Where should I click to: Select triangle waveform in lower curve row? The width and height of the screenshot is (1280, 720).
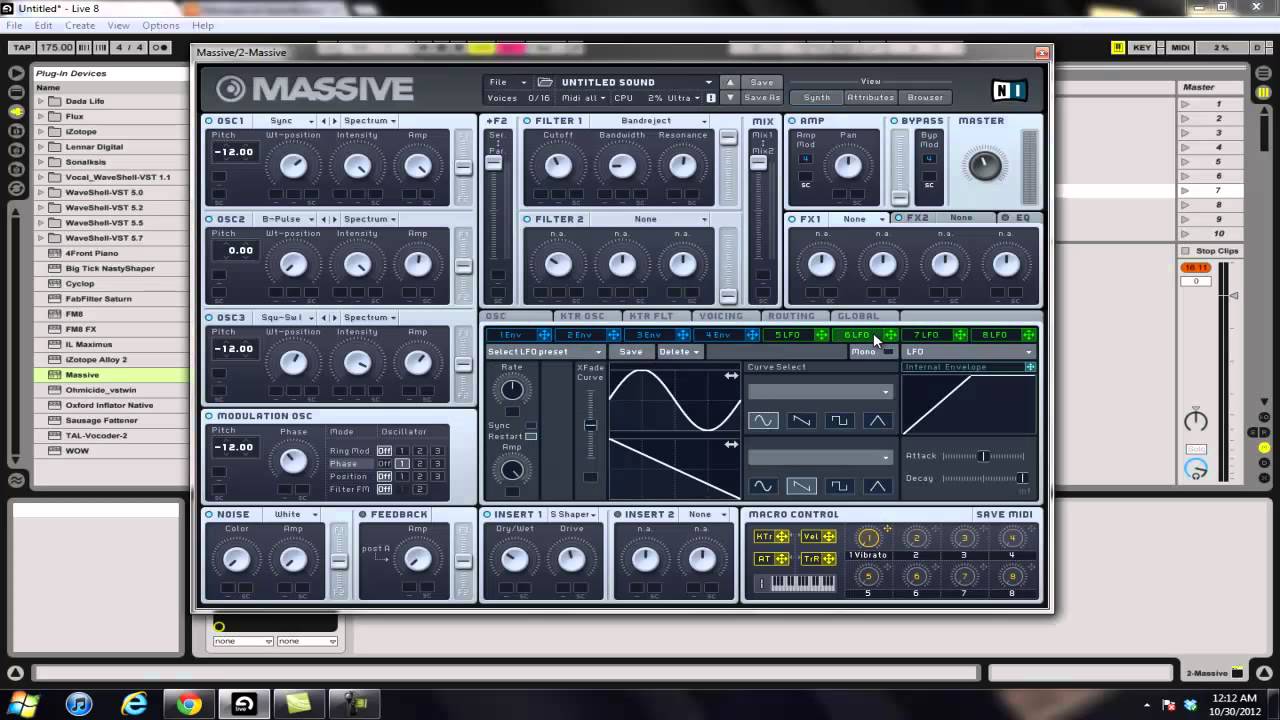click(x=877, y=486)
